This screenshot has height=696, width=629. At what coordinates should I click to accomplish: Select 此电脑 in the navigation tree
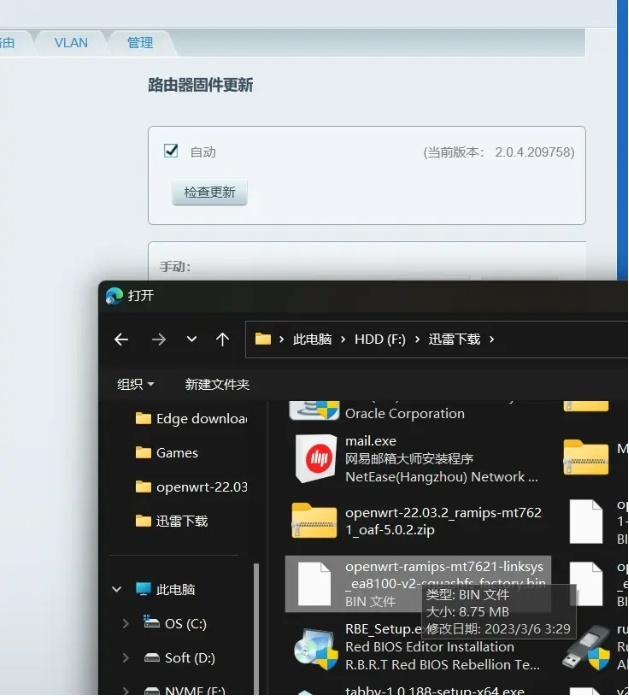point(165,589)
